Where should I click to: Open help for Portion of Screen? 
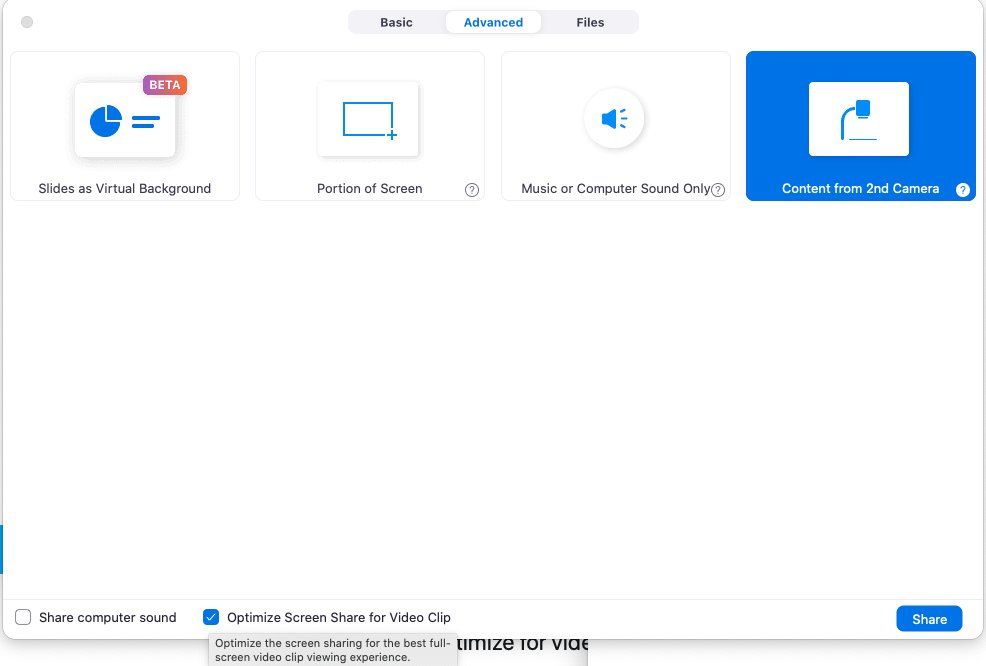point(472,190)
